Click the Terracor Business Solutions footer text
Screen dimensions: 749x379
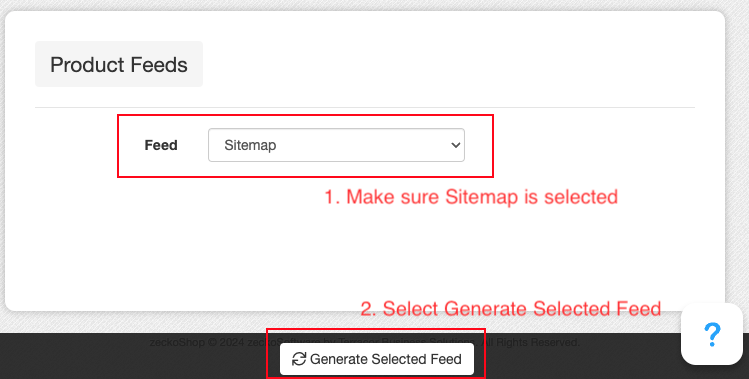coord(406,340)
